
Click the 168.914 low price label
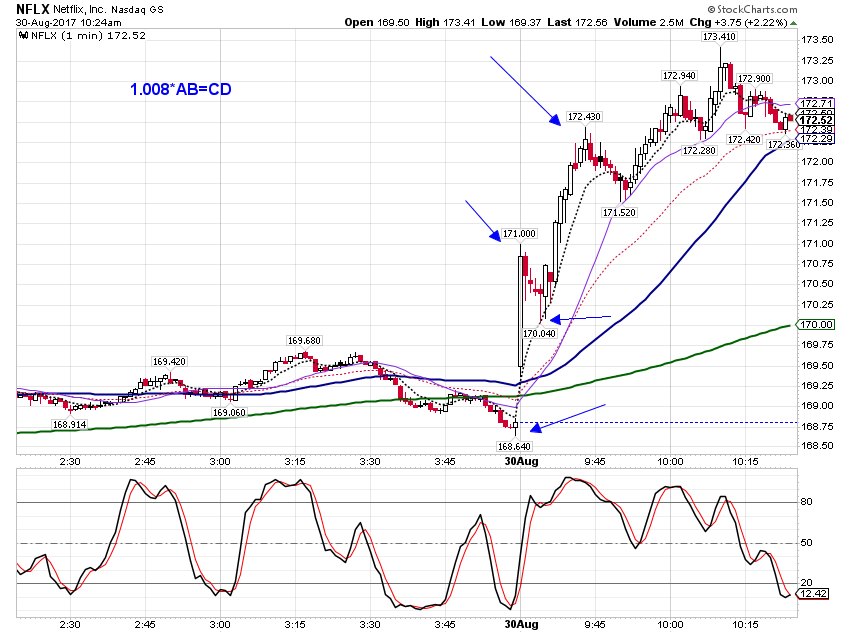point(69,424)
